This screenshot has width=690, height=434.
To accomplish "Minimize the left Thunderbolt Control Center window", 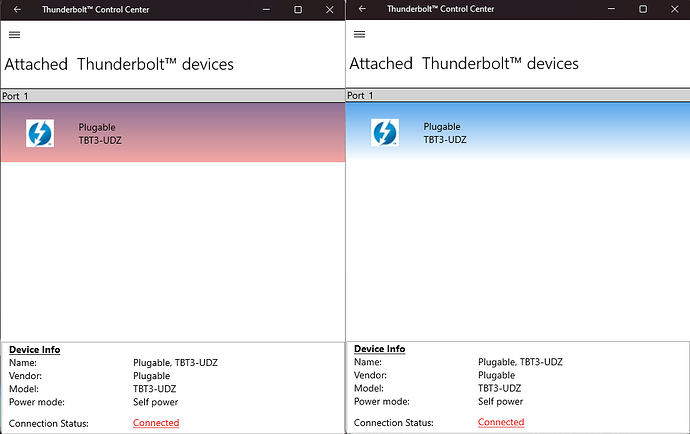I will pyautogui.click(x=266, y=9).
